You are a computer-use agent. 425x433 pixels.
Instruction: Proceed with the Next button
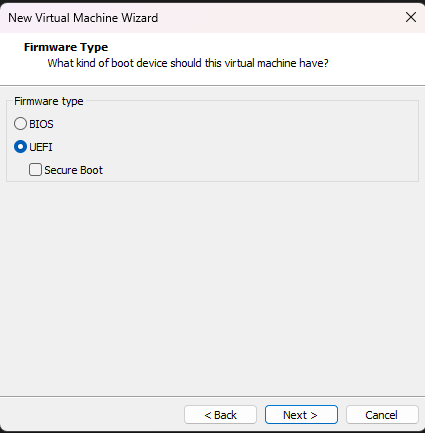pos(301,415)
